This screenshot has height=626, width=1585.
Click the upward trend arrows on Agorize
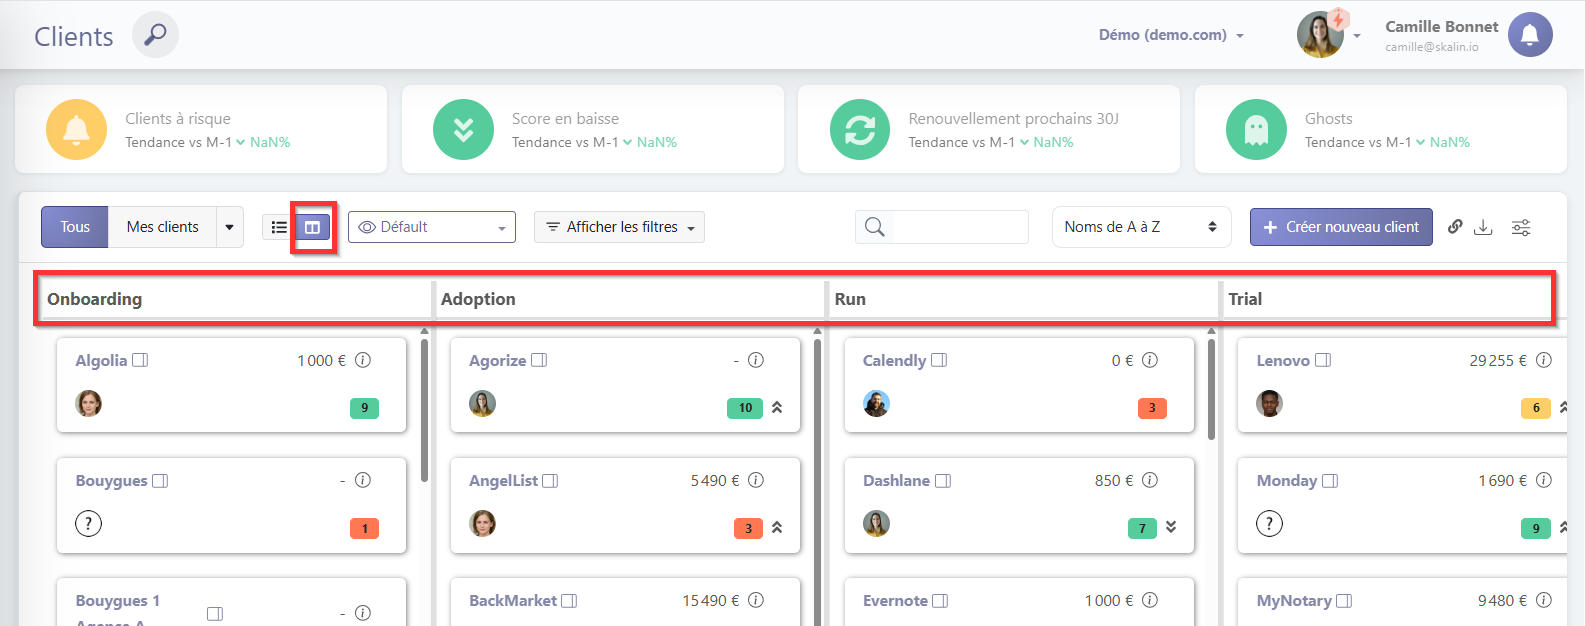click(x=777, y=407)
